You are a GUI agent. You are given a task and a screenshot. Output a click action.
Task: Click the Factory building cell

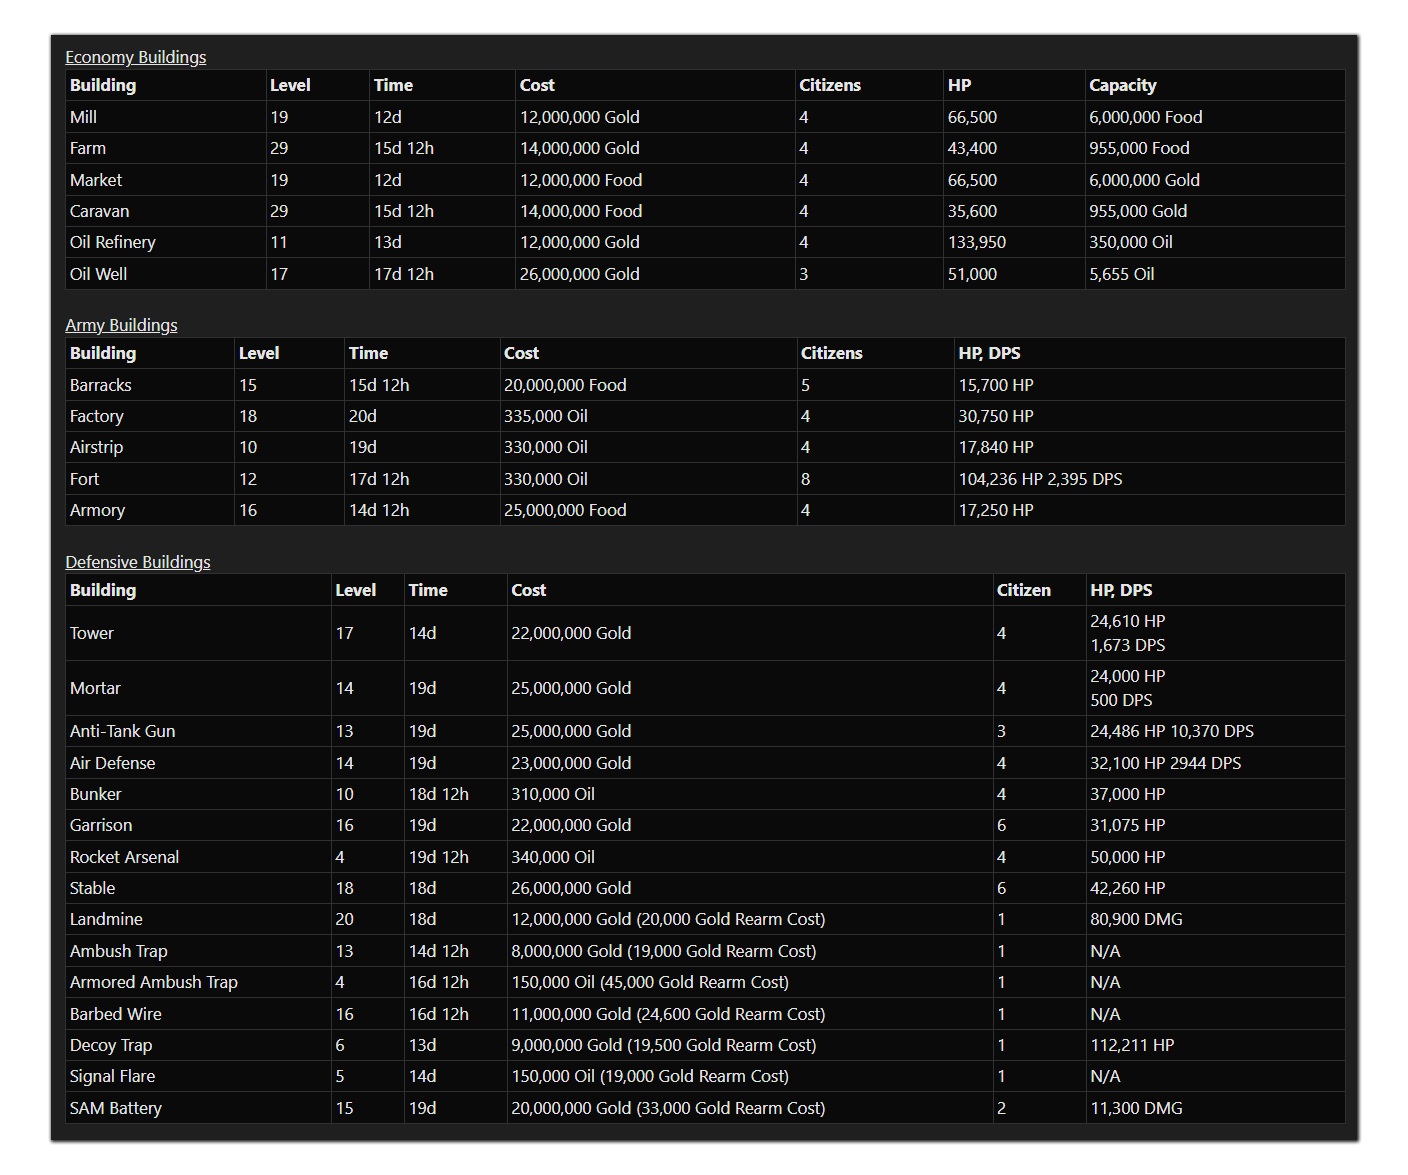point(150,416)
